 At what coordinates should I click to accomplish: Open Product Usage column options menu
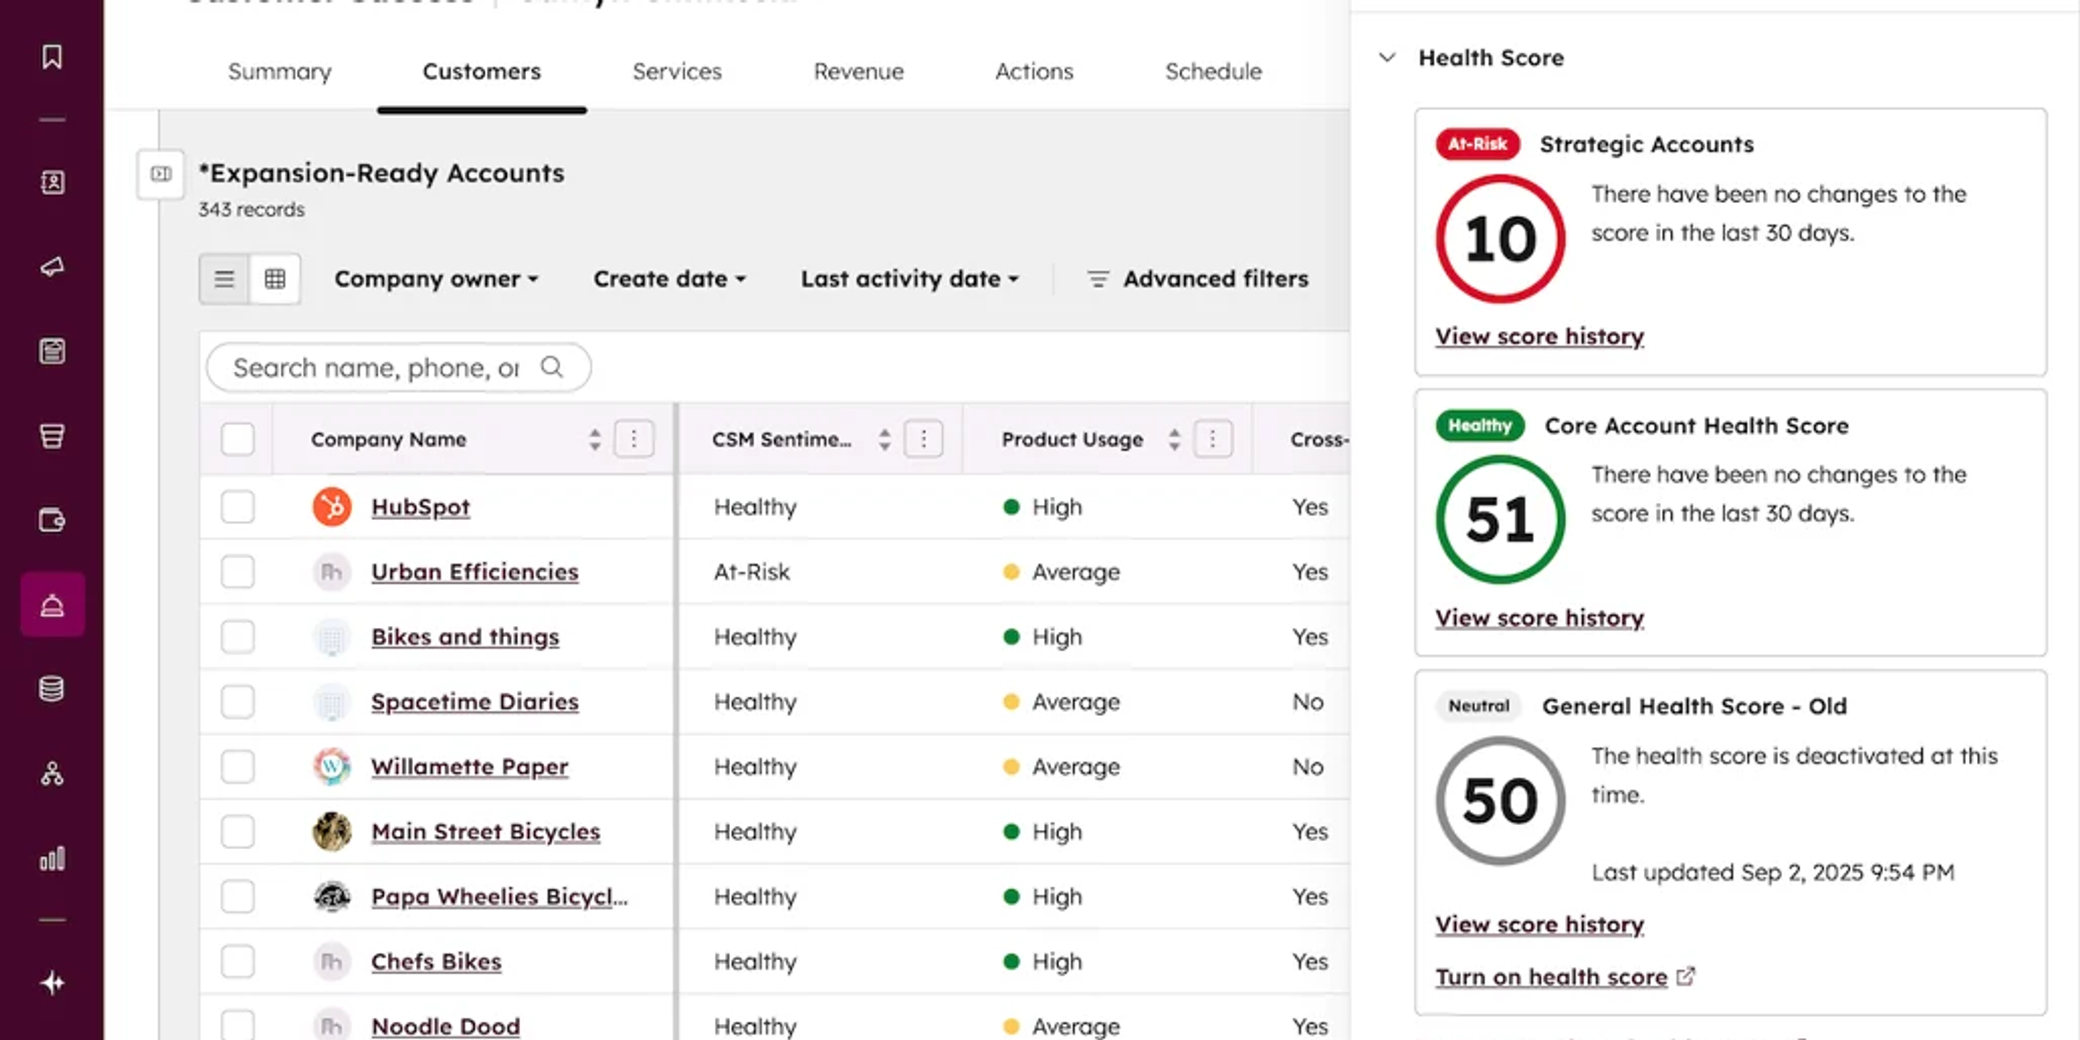1213,439
